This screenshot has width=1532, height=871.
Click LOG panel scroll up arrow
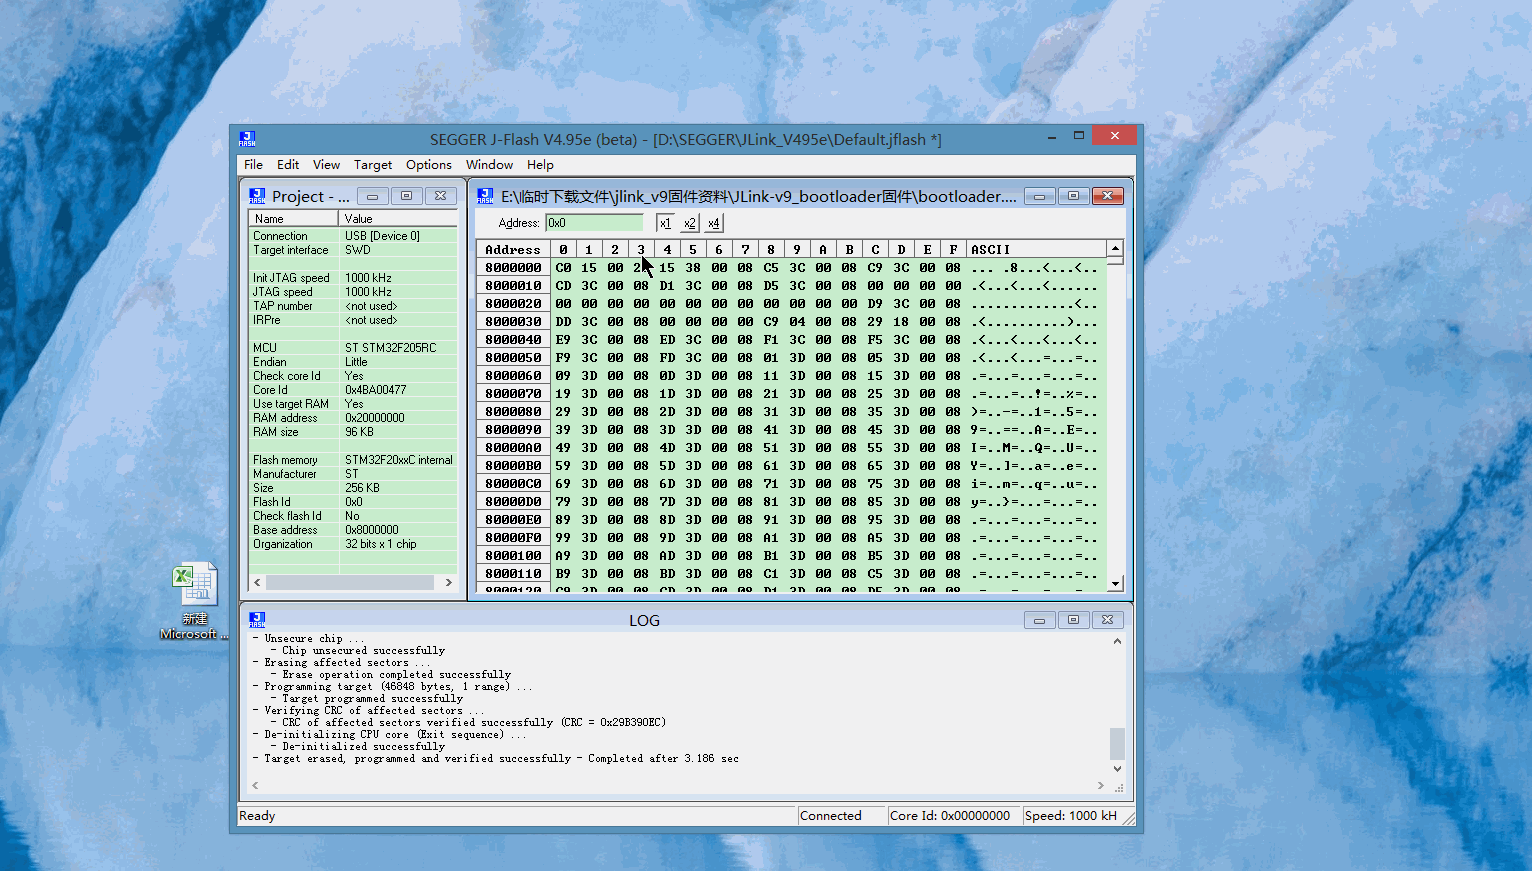(x=1117, y=641)
